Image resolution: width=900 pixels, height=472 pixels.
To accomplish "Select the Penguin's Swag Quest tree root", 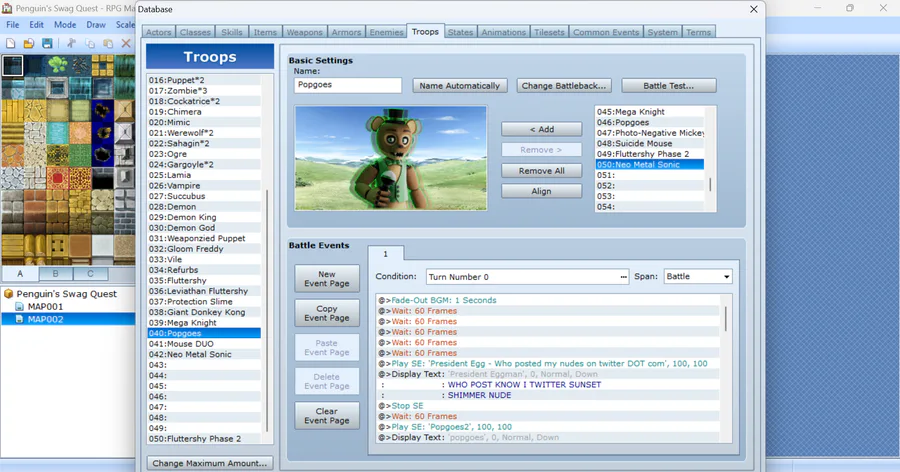I will [x=67, y=294].
